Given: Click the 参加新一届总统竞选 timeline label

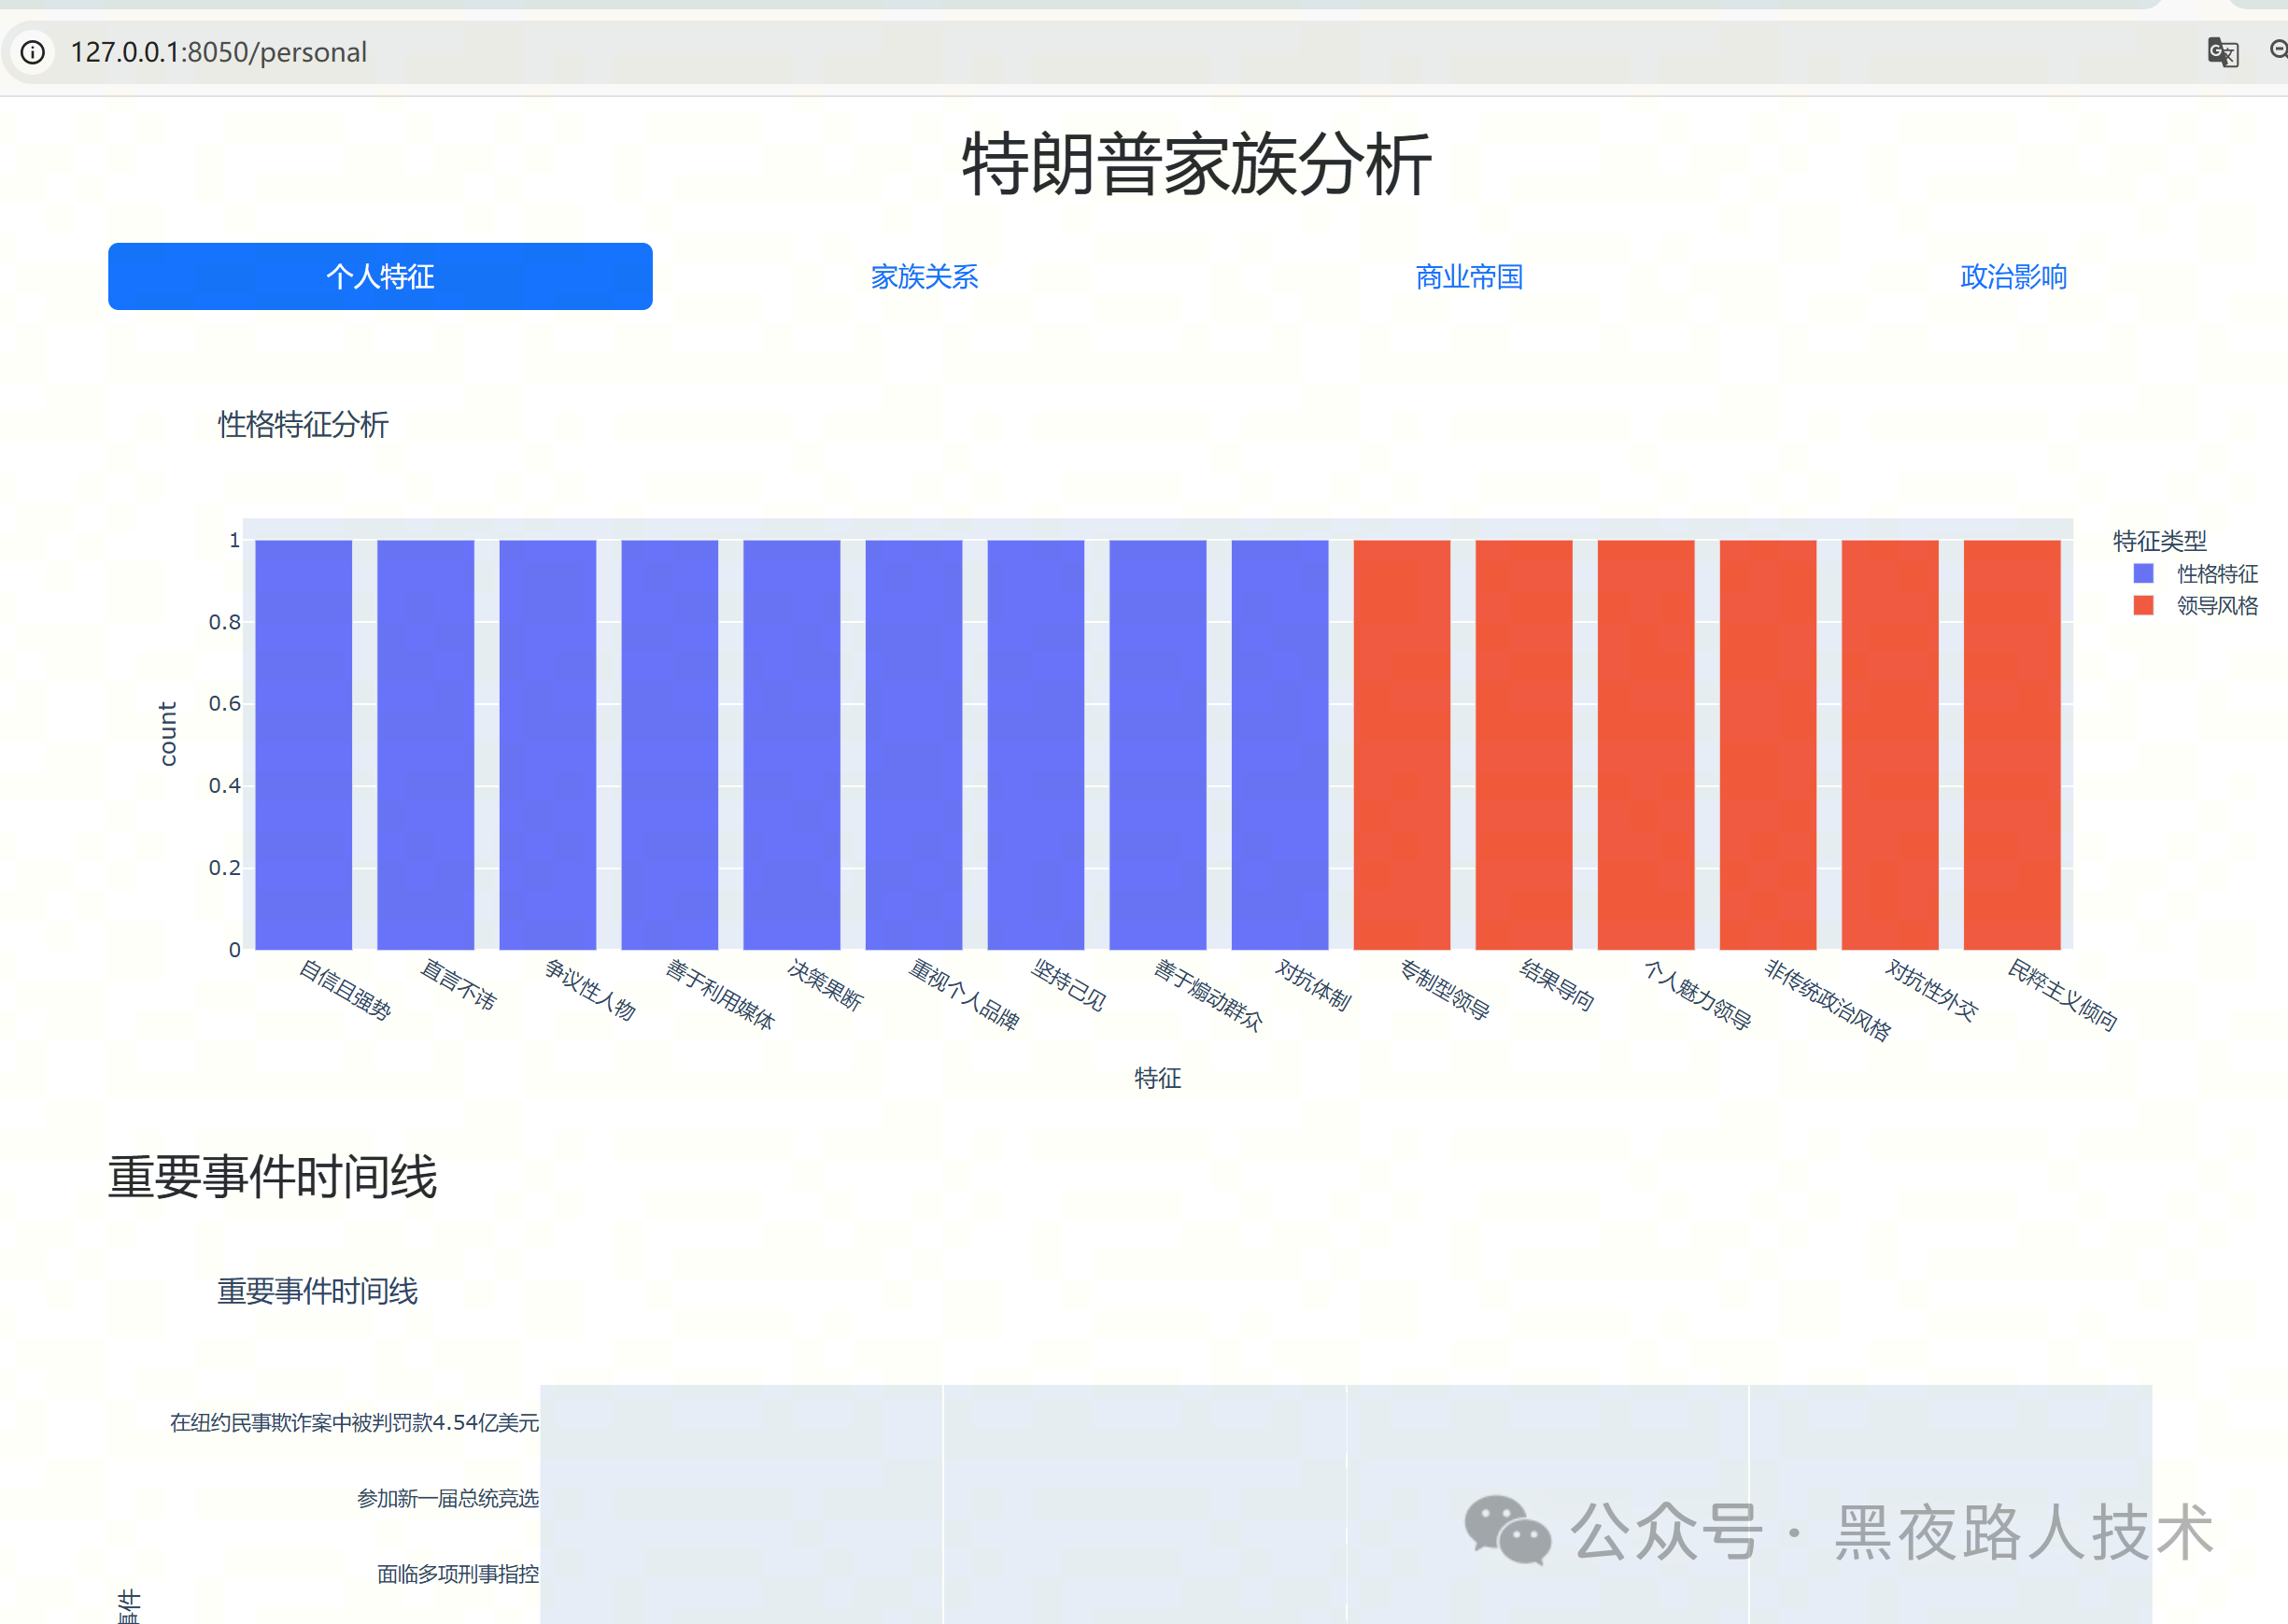Looking at the screenshot, I should tap(447, 1498).
